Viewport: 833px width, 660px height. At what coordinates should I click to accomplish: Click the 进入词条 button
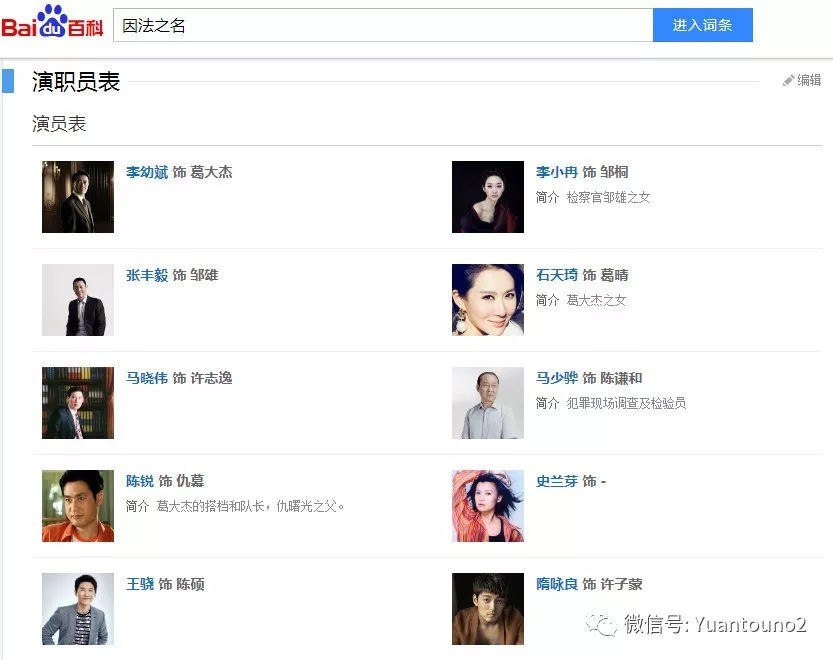coord(702,25)
